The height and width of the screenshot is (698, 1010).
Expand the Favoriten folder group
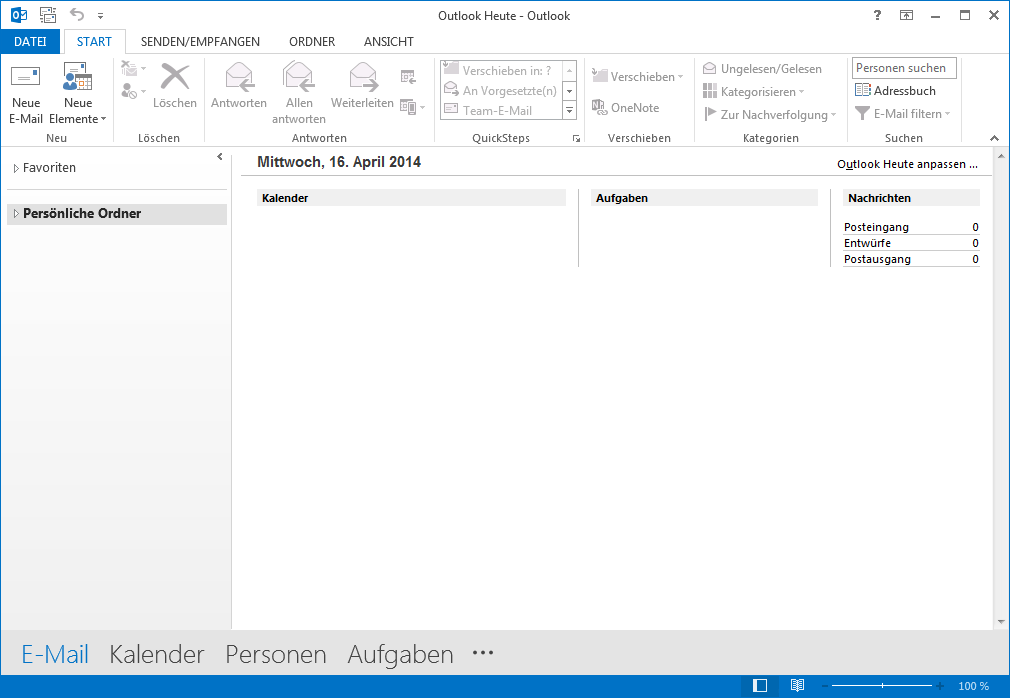click(16, 168)
